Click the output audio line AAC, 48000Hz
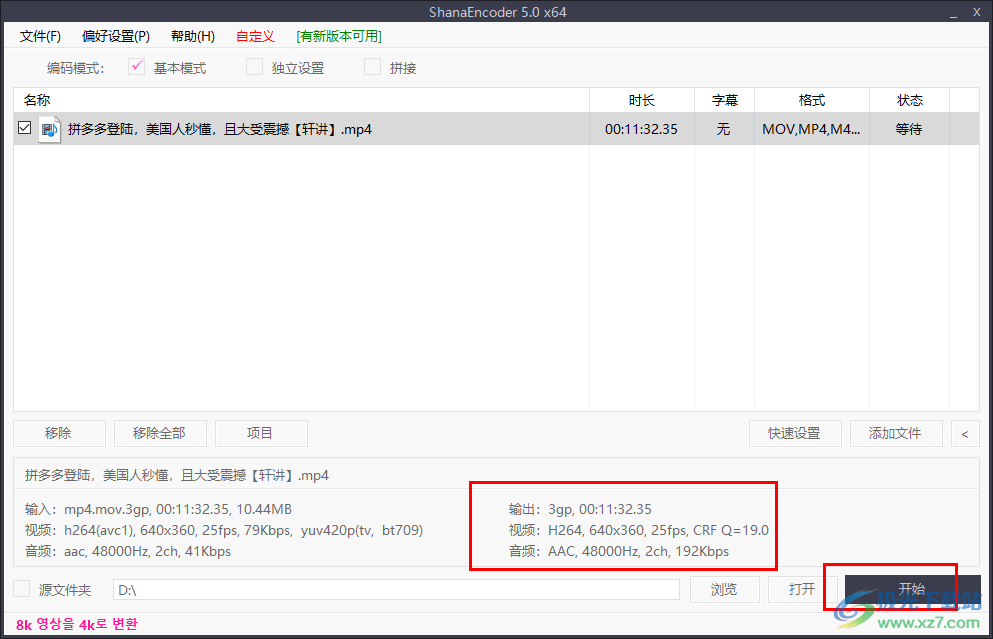The width and height of the screenshot is (993, 639). (x=618, y=551)
